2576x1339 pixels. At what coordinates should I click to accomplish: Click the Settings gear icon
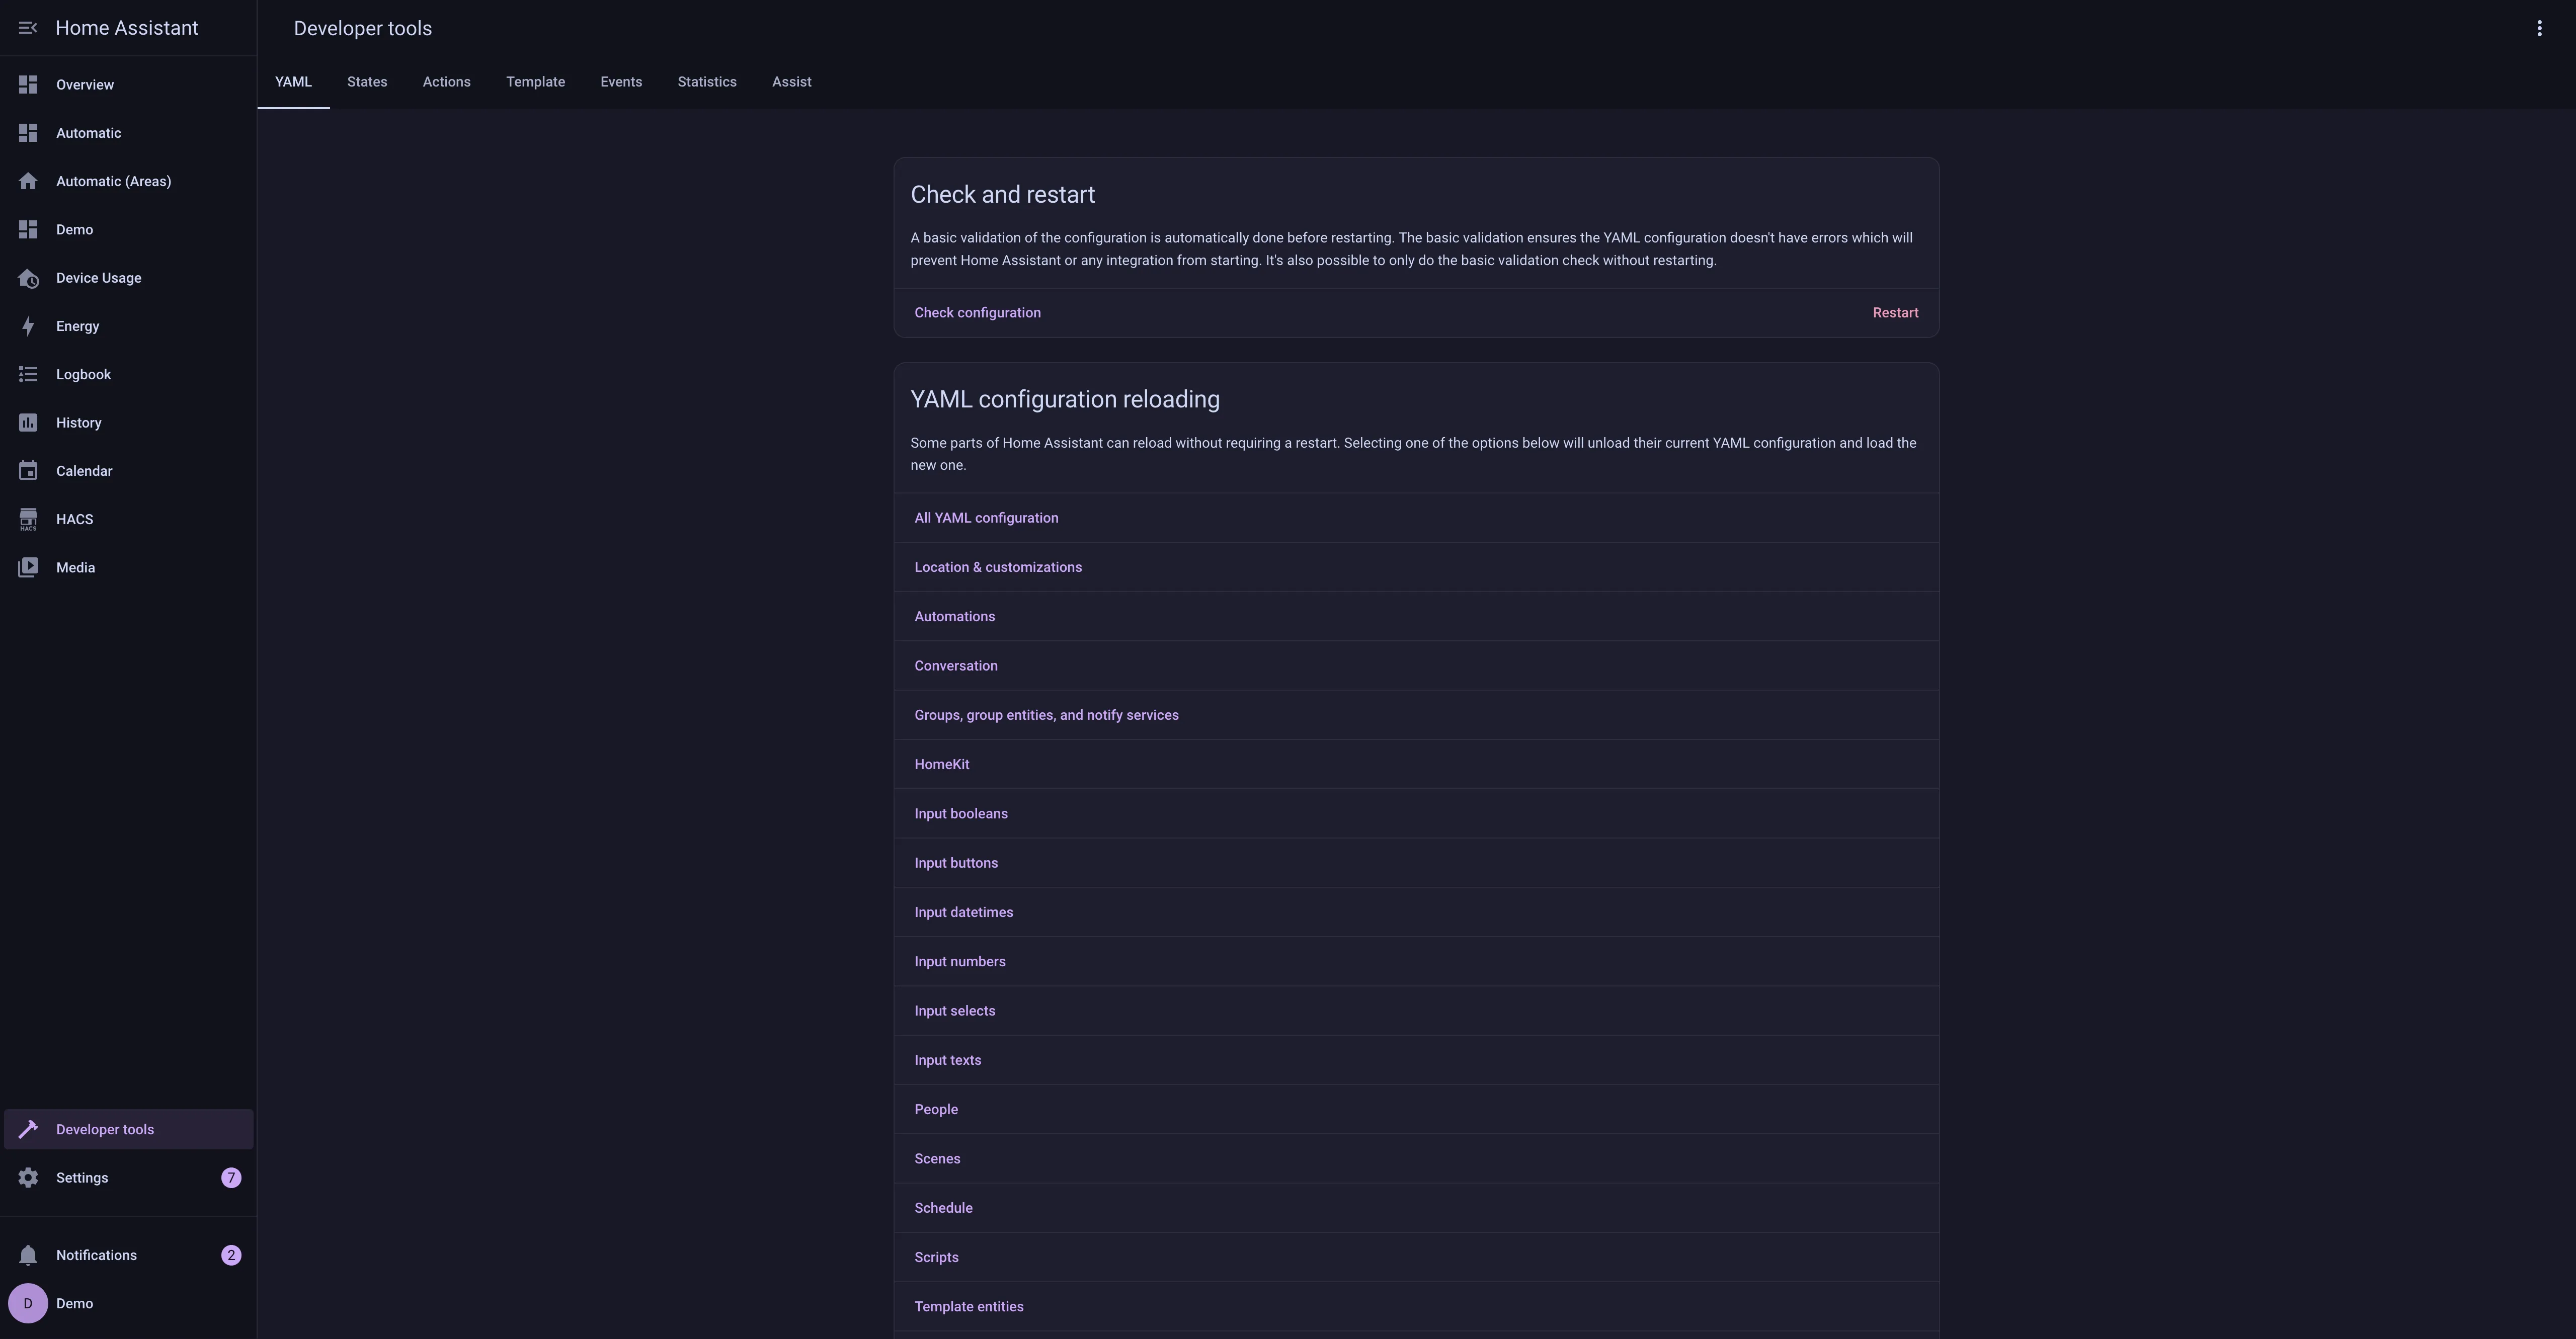(x=28, y=1178)
